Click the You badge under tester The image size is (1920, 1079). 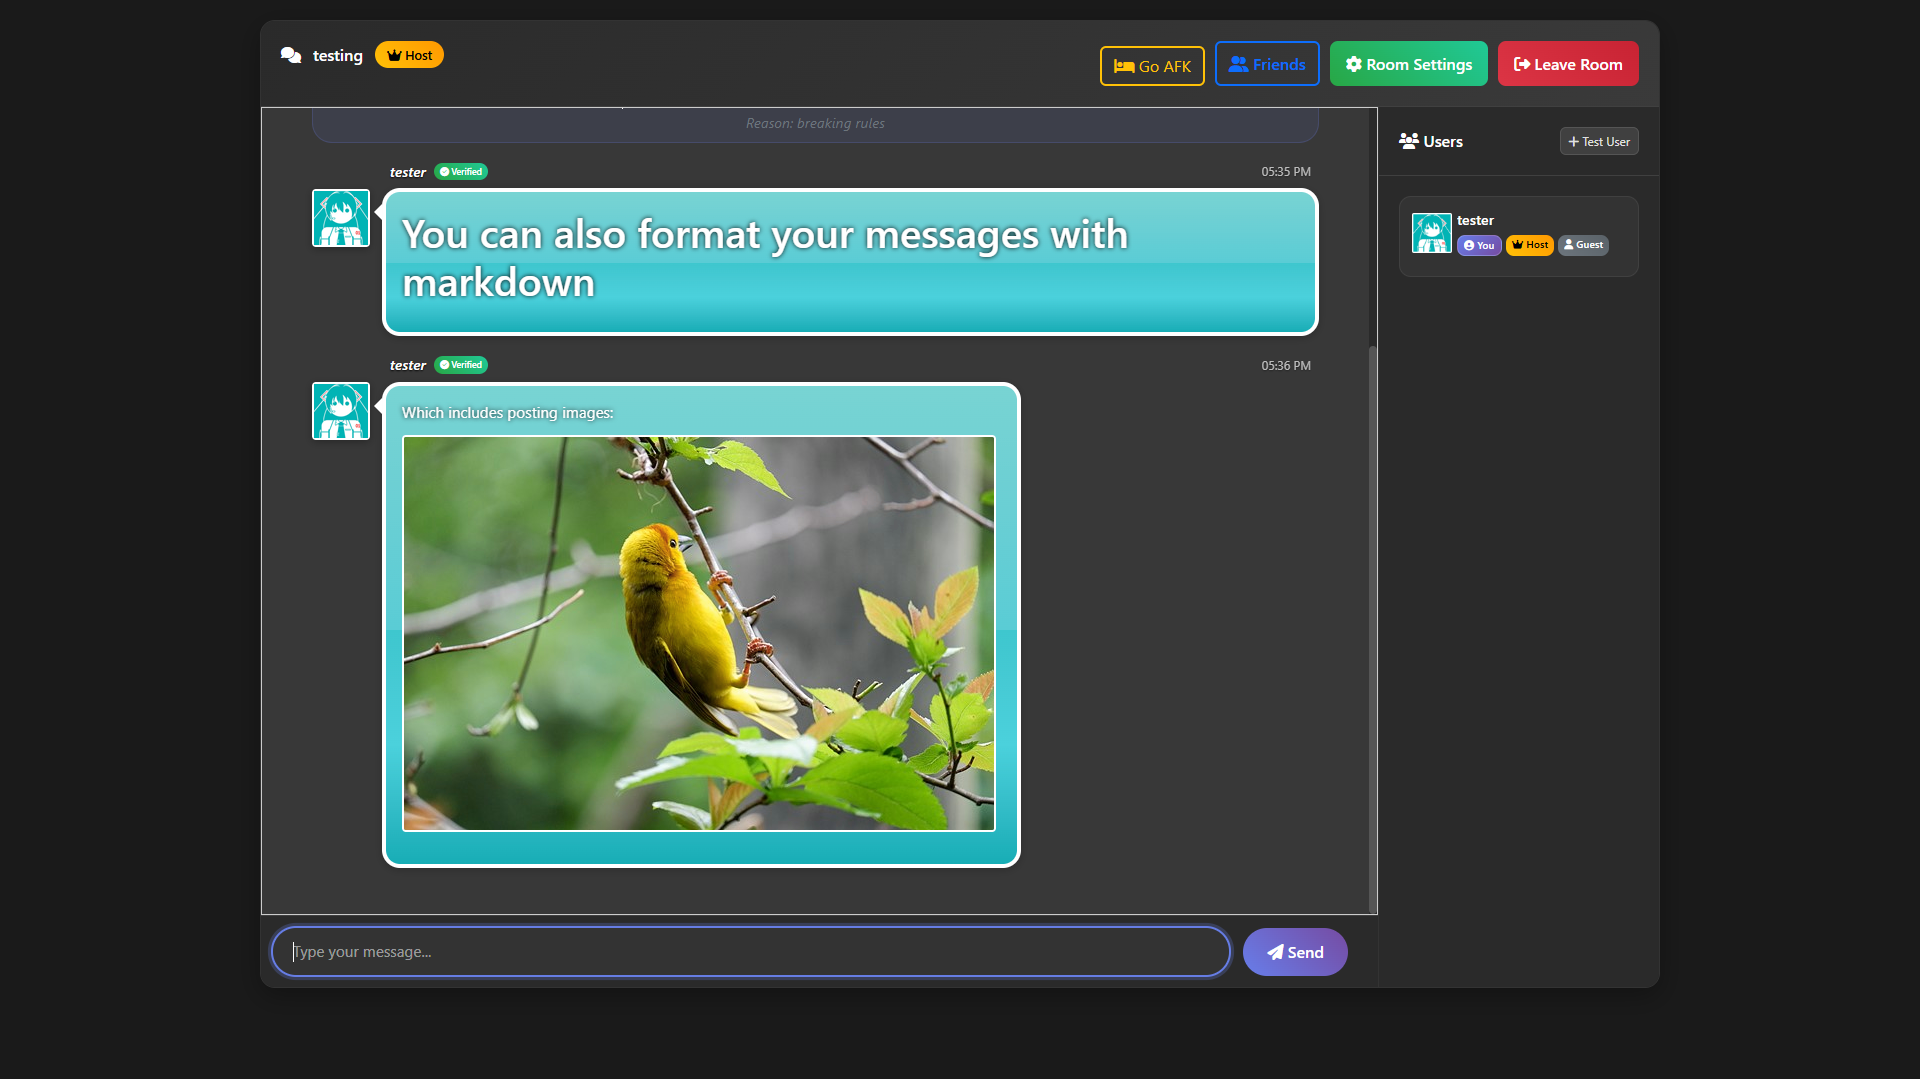(1478, 245)
